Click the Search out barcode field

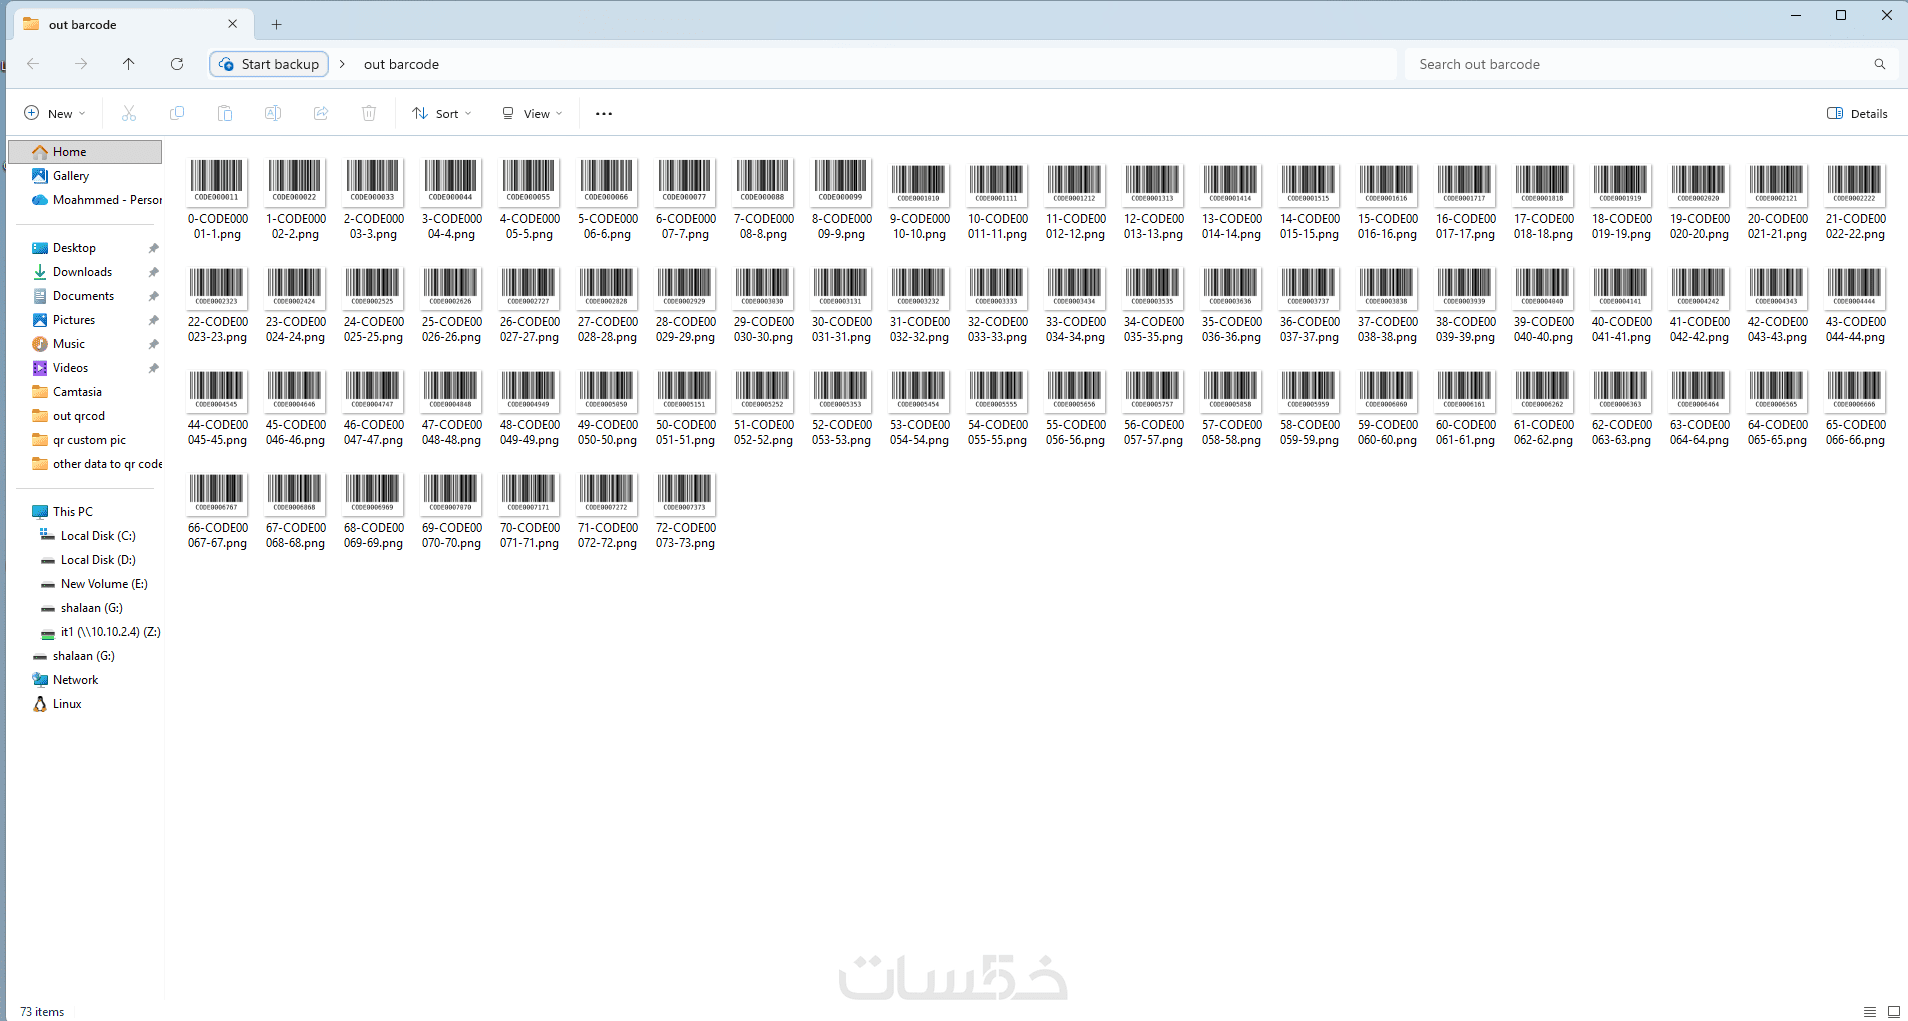(x=1640, y=64)
